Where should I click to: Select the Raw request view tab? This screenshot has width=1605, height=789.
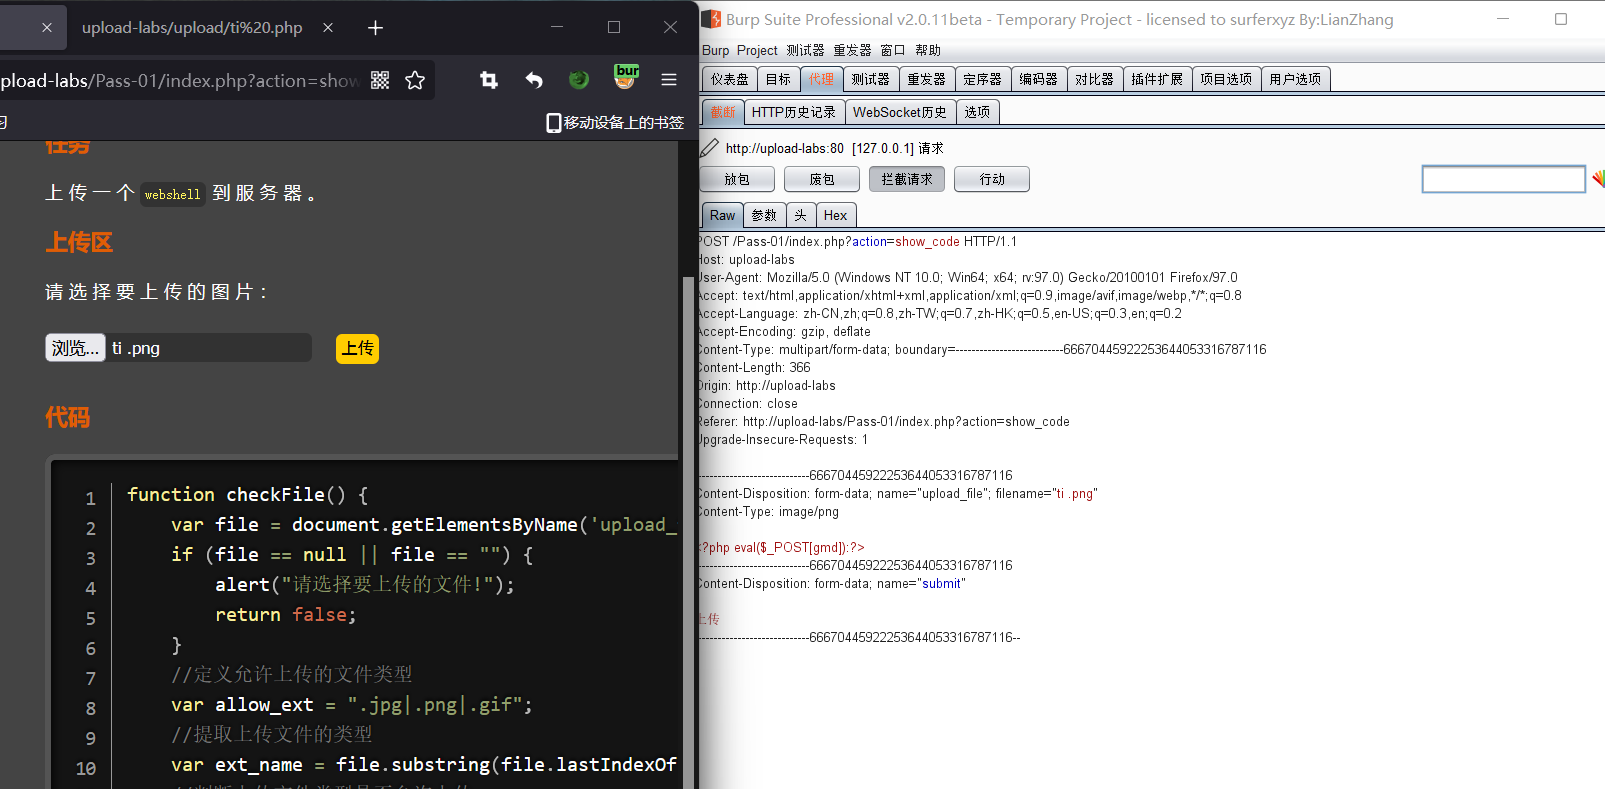(x=722, y=215)
